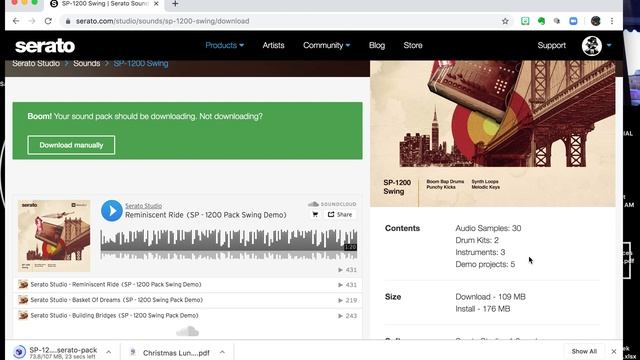Image resolution: width=640 pixels, height=360 pixels.
Task: Open the green square browser extension
Action: [x=525, y=21]
